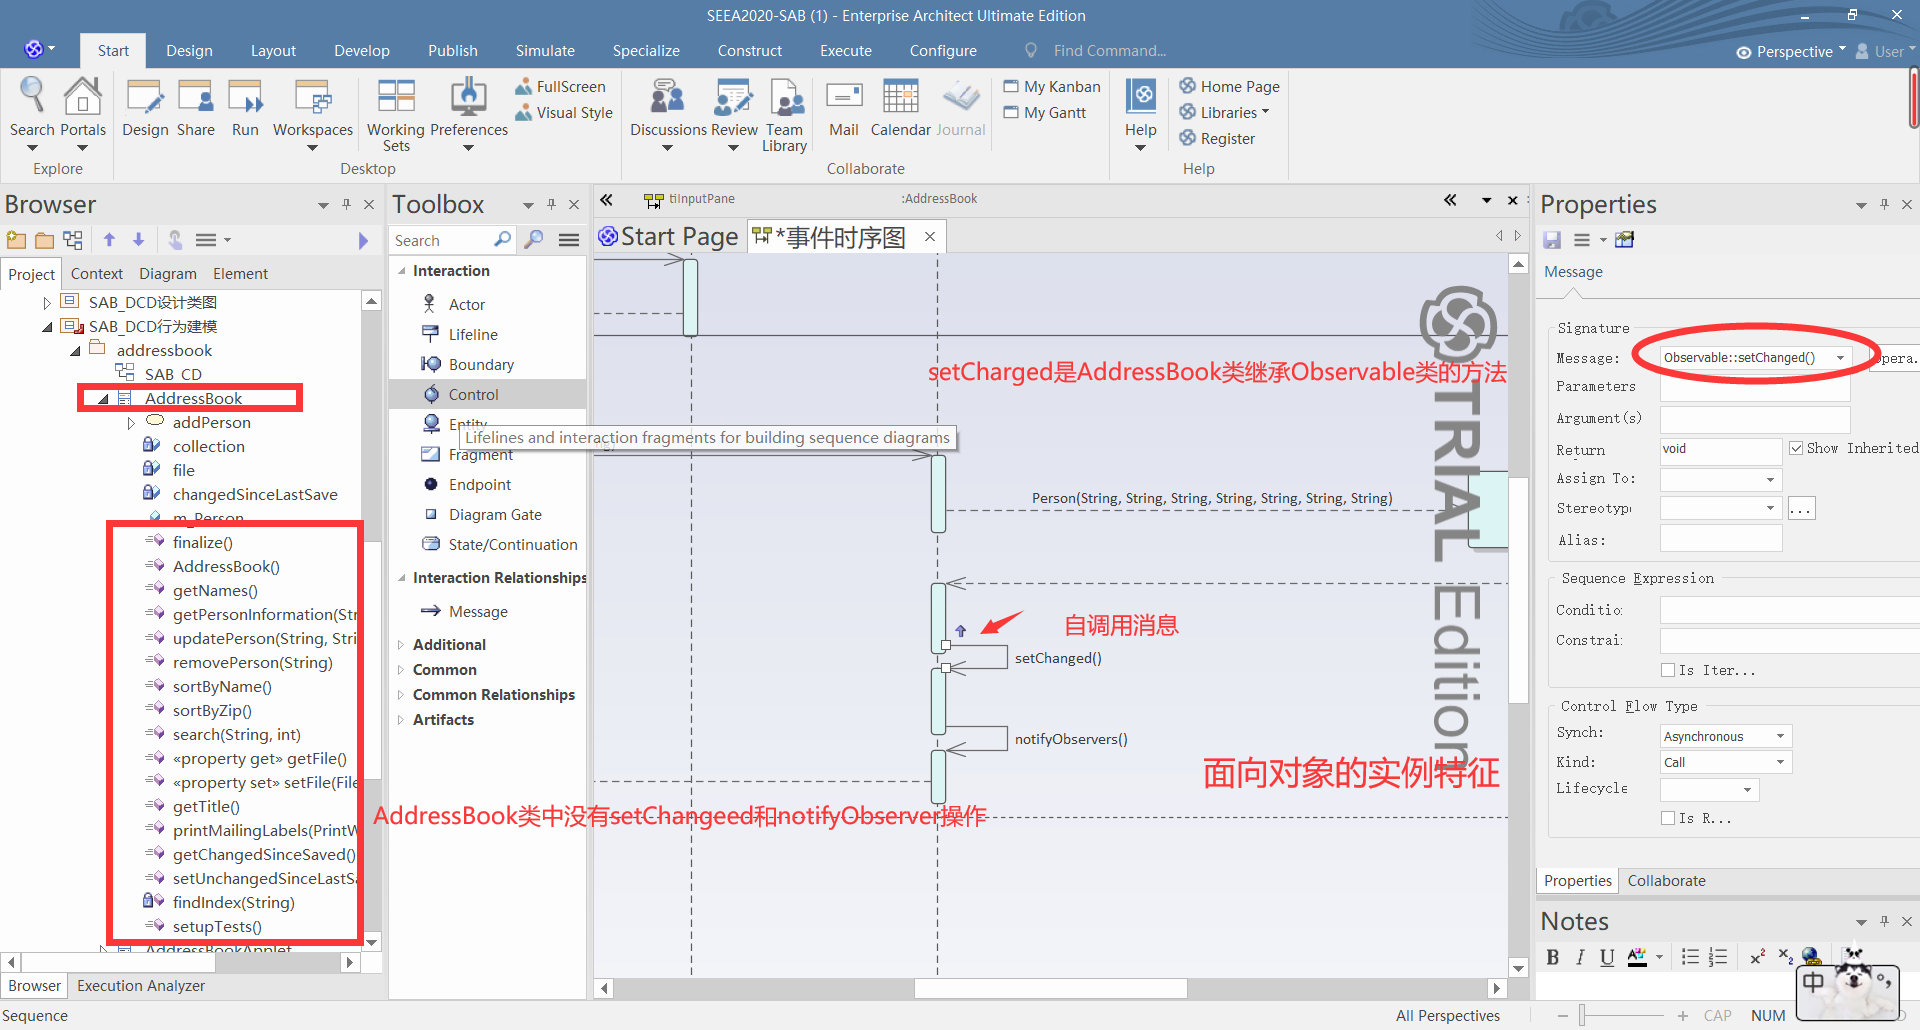The height and width of the screenshot is (1030, 1920).
Task: Open the Home Page link
Action: pyautogui.click(x=1229, y=87)
